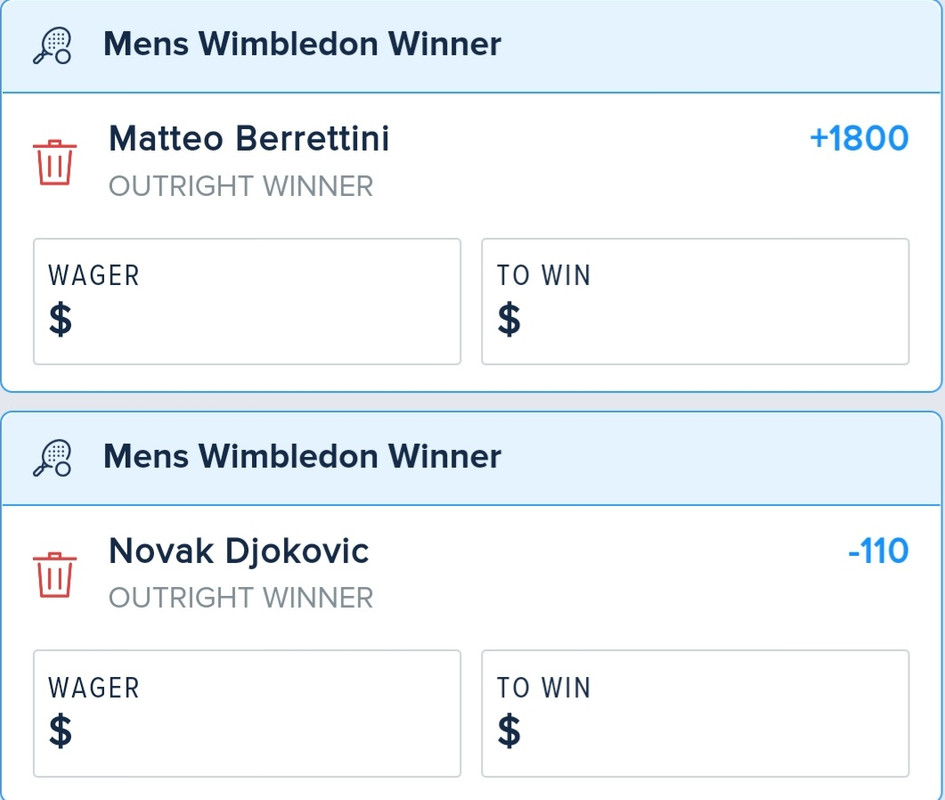Click the dollar sign in Djokovic's wager box
Screen dimensions: 945x800
(x=60, y=731)
